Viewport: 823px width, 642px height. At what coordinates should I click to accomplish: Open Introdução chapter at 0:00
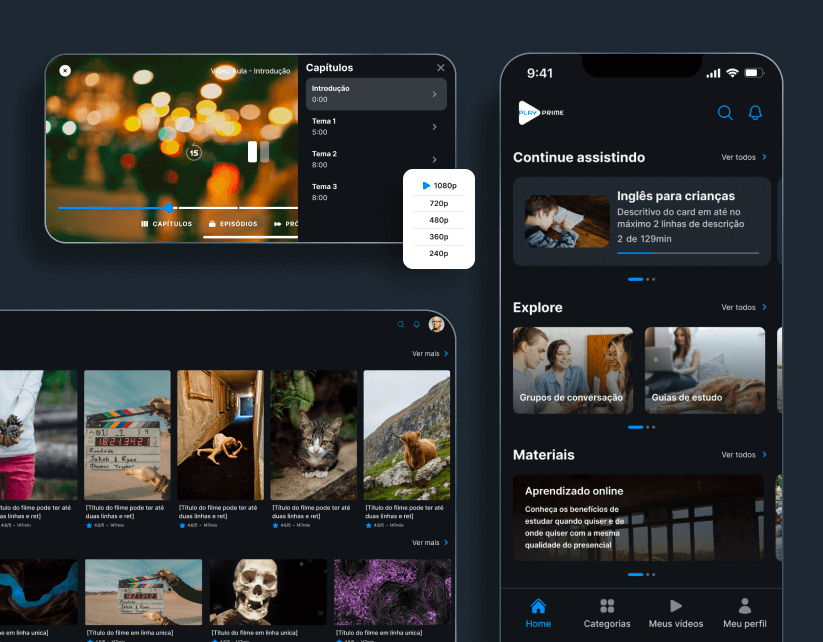[376, 94]
